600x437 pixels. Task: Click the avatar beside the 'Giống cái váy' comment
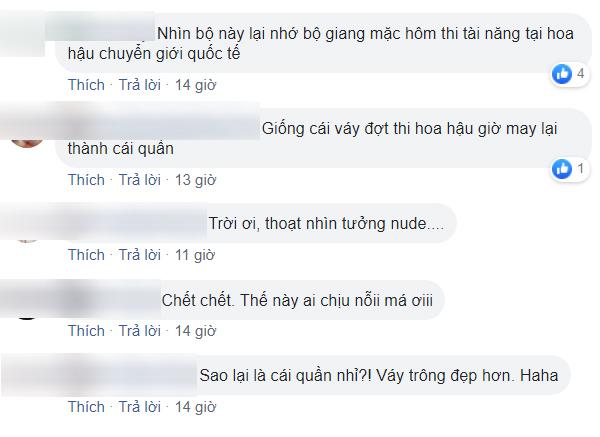pyautogui.click(x=27, y=134)
